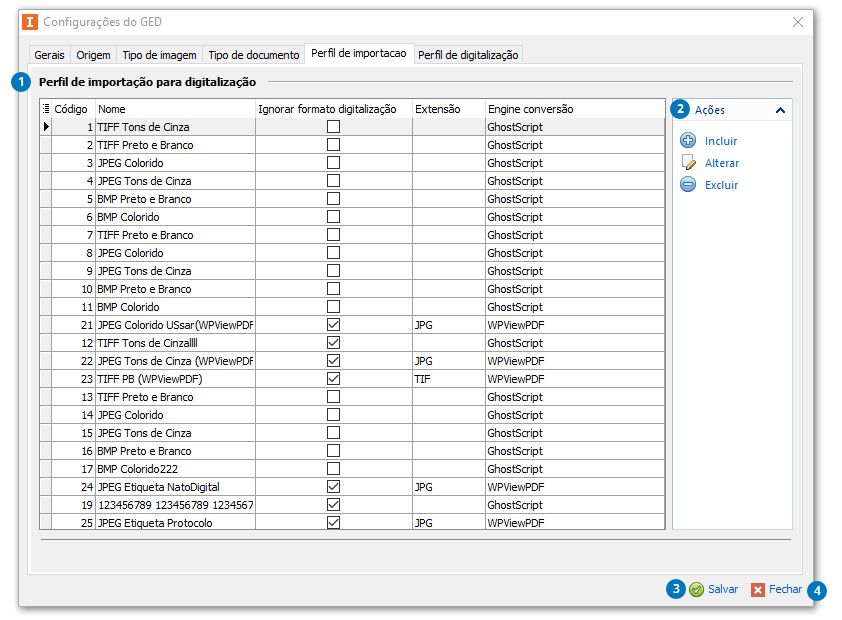Viewport: 842px width, 620px height.
Task: Sort by Engine conversão column header
Action: click(530, 109)
